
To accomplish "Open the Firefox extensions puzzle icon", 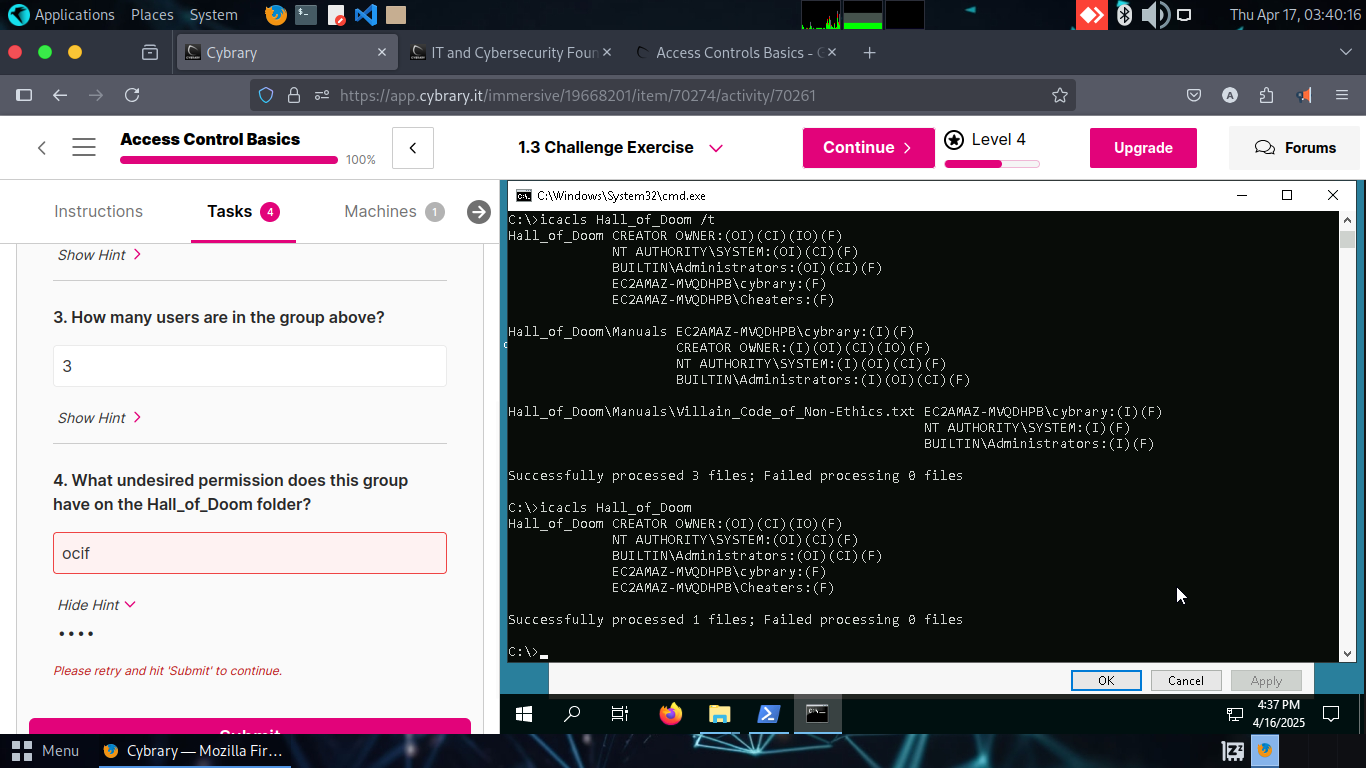I will pyautogui.click(x=1267, y=95).
